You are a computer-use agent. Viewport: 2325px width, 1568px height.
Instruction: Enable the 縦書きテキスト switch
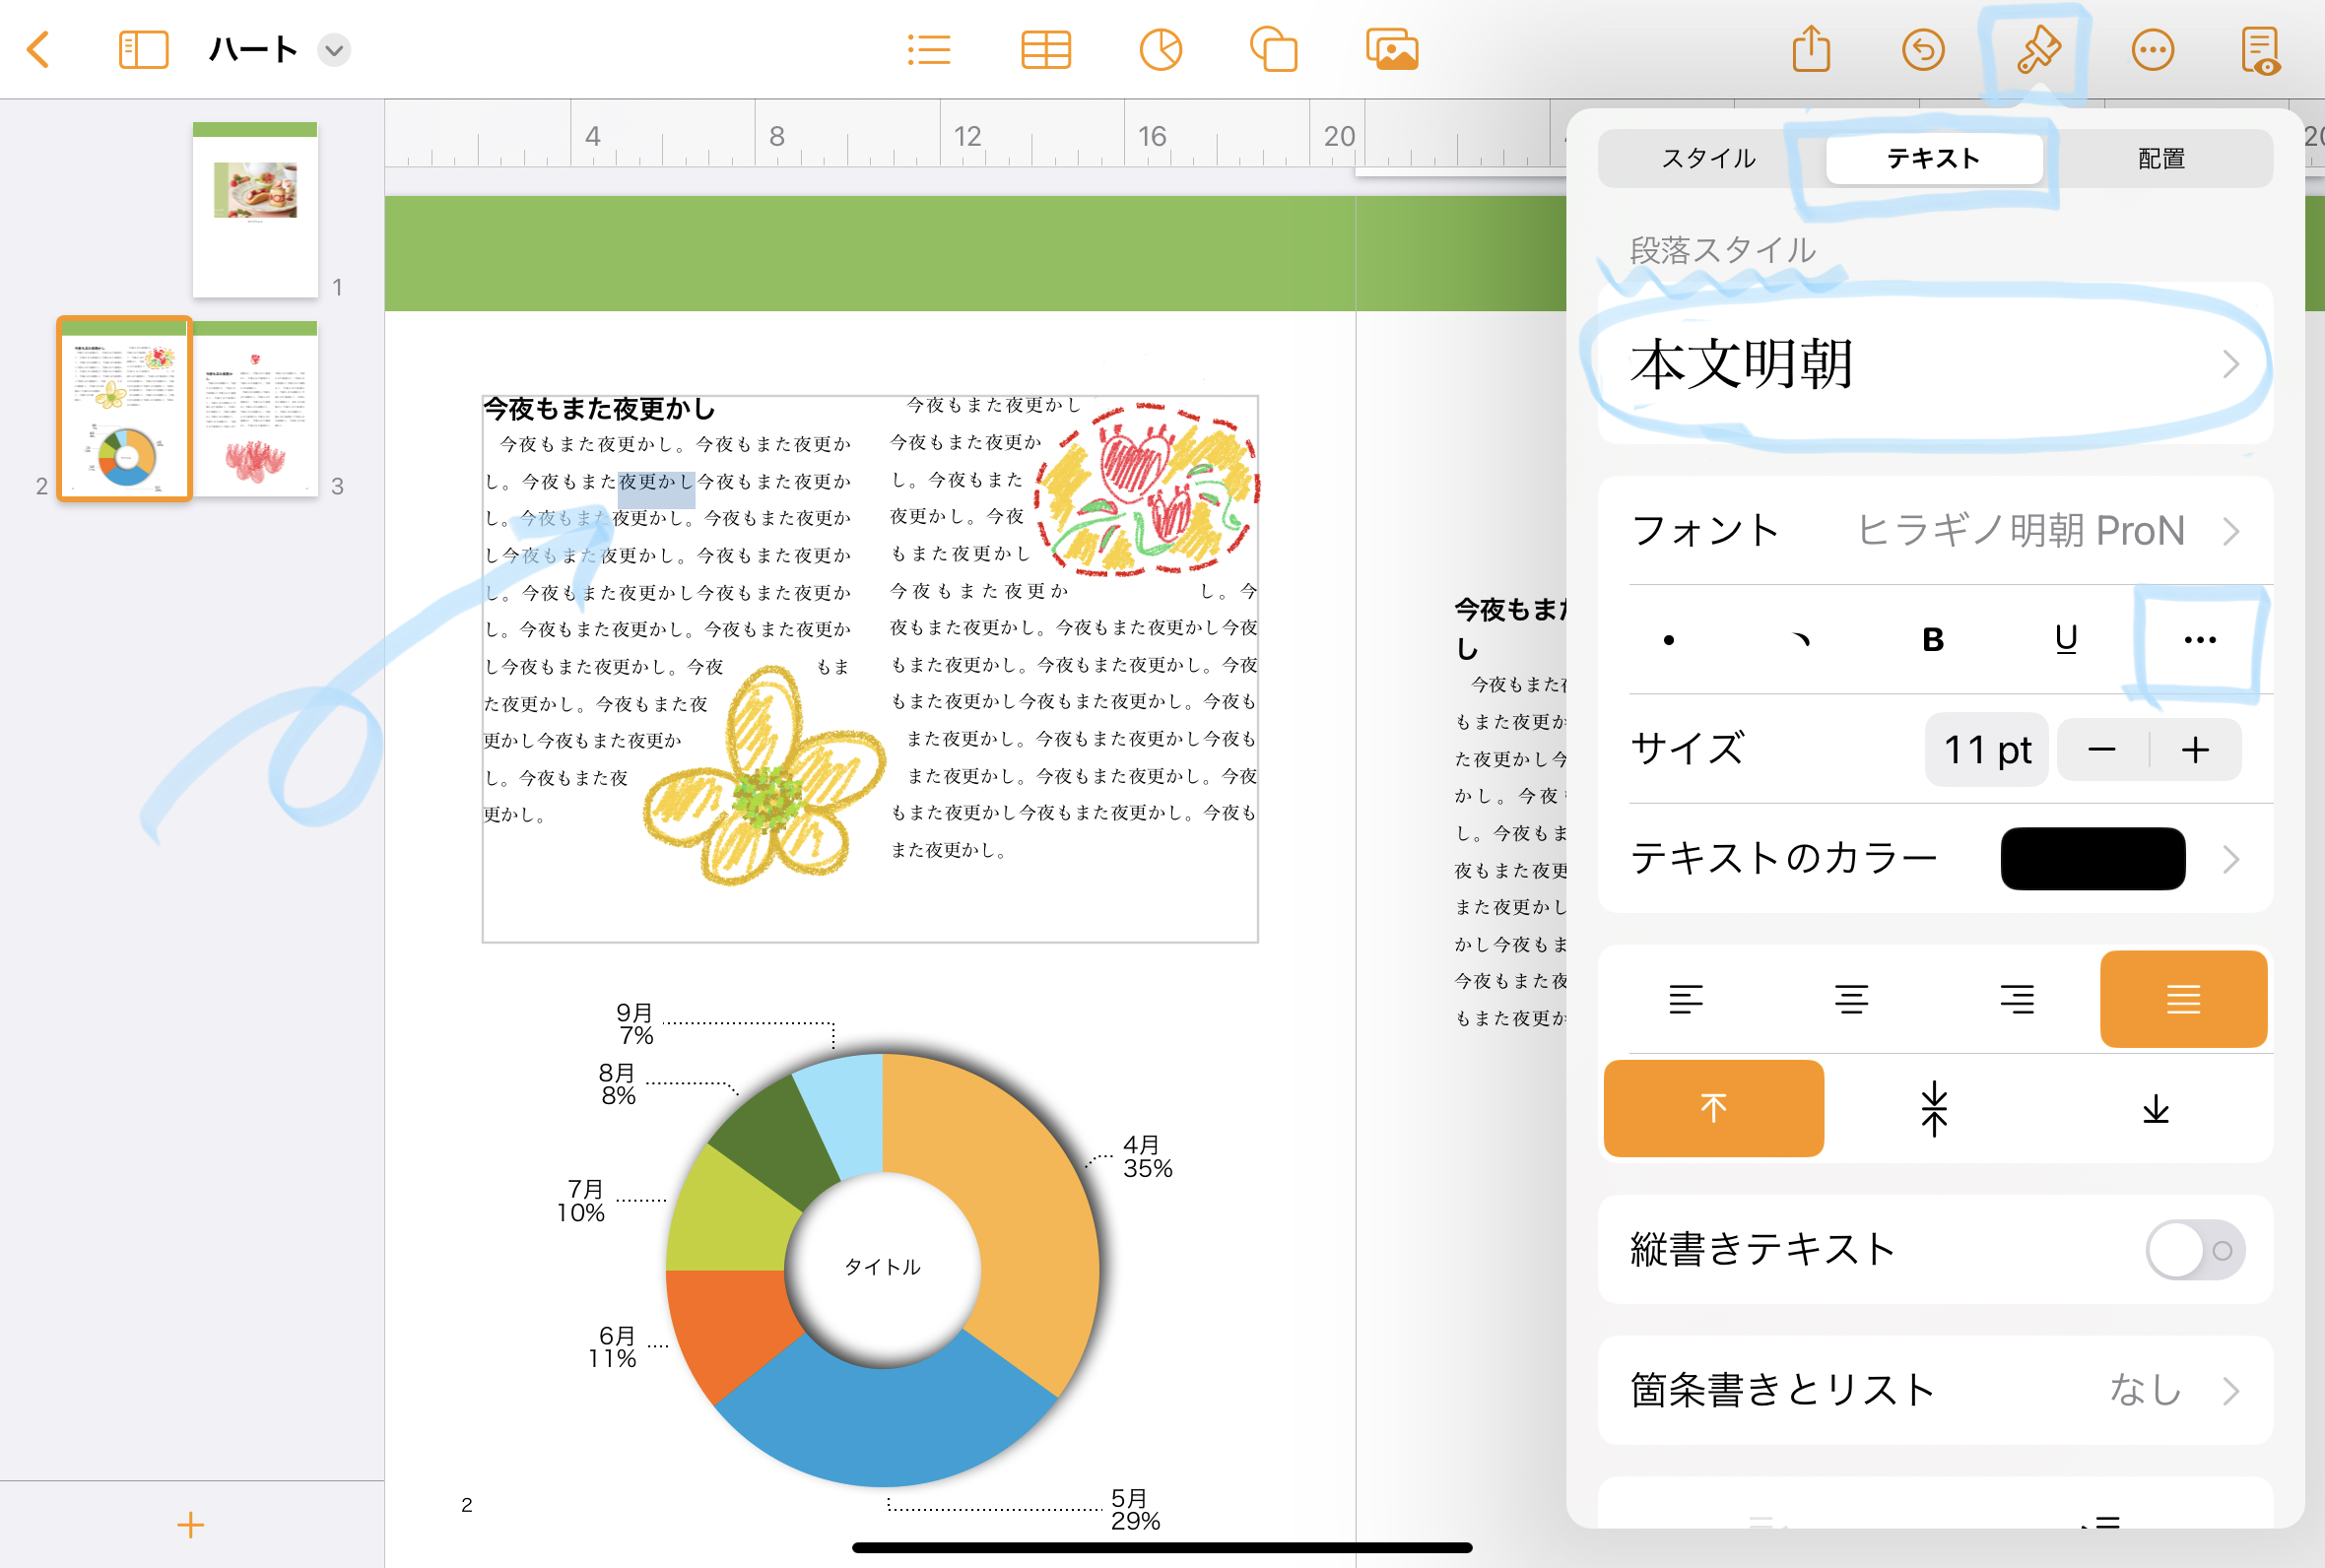tap(2194, 1250)
